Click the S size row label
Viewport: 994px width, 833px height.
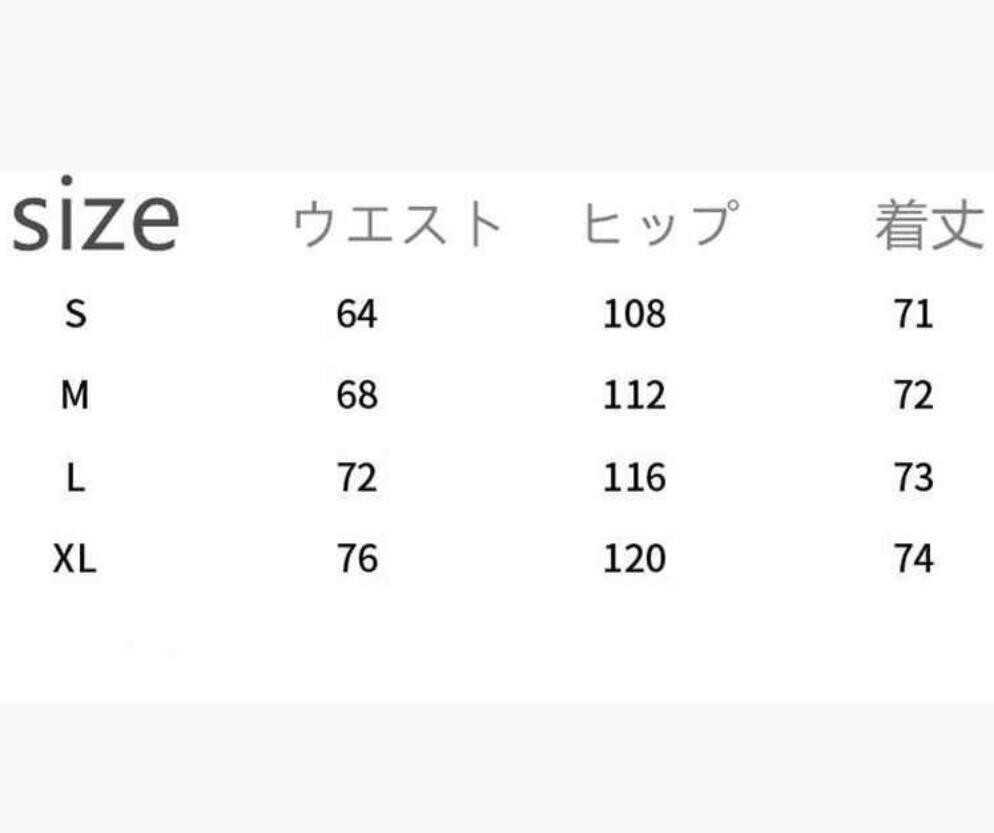click(x=76, y=315)
